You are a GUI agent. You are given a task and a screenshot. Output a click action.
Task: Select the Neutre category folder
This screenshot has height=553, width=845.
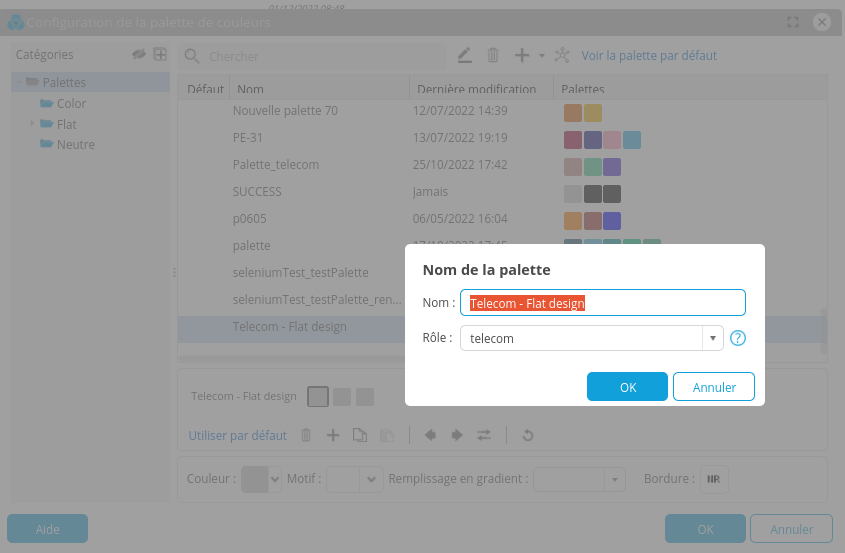75,144
